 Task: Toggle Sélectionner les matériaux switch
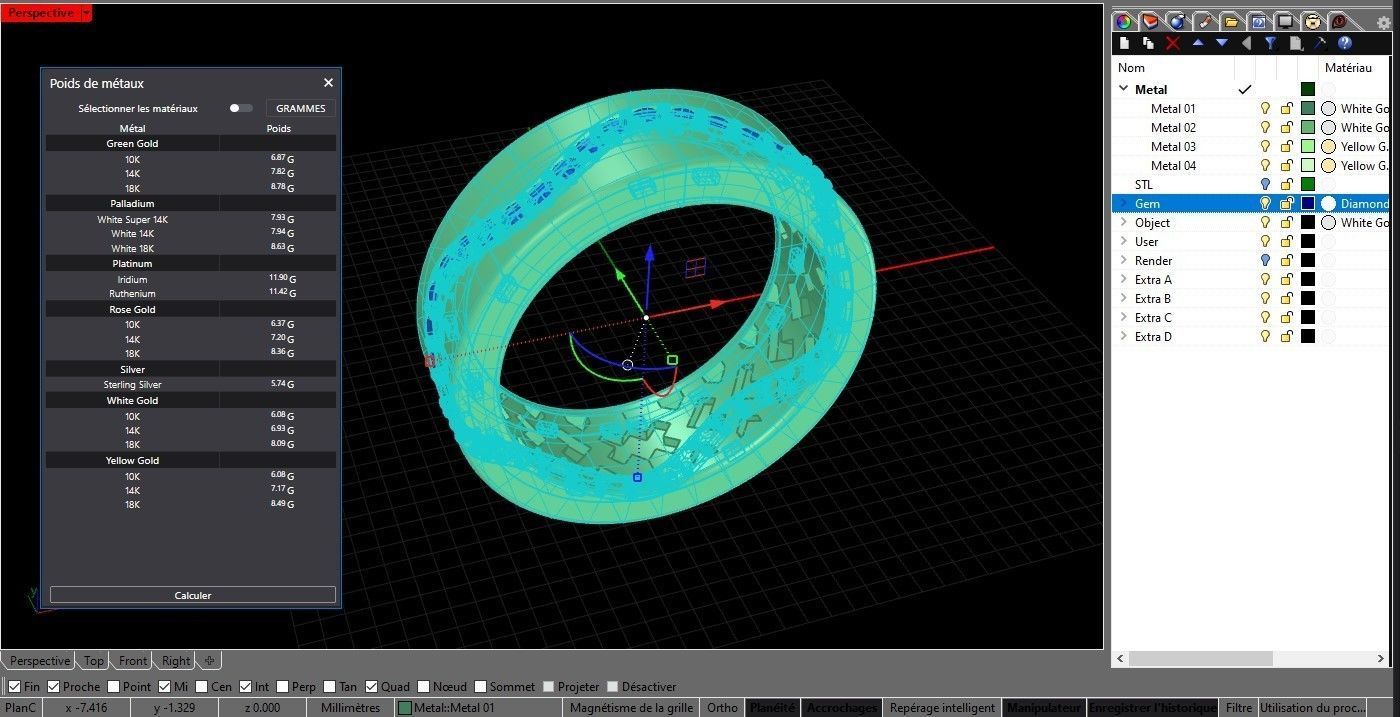240,108
